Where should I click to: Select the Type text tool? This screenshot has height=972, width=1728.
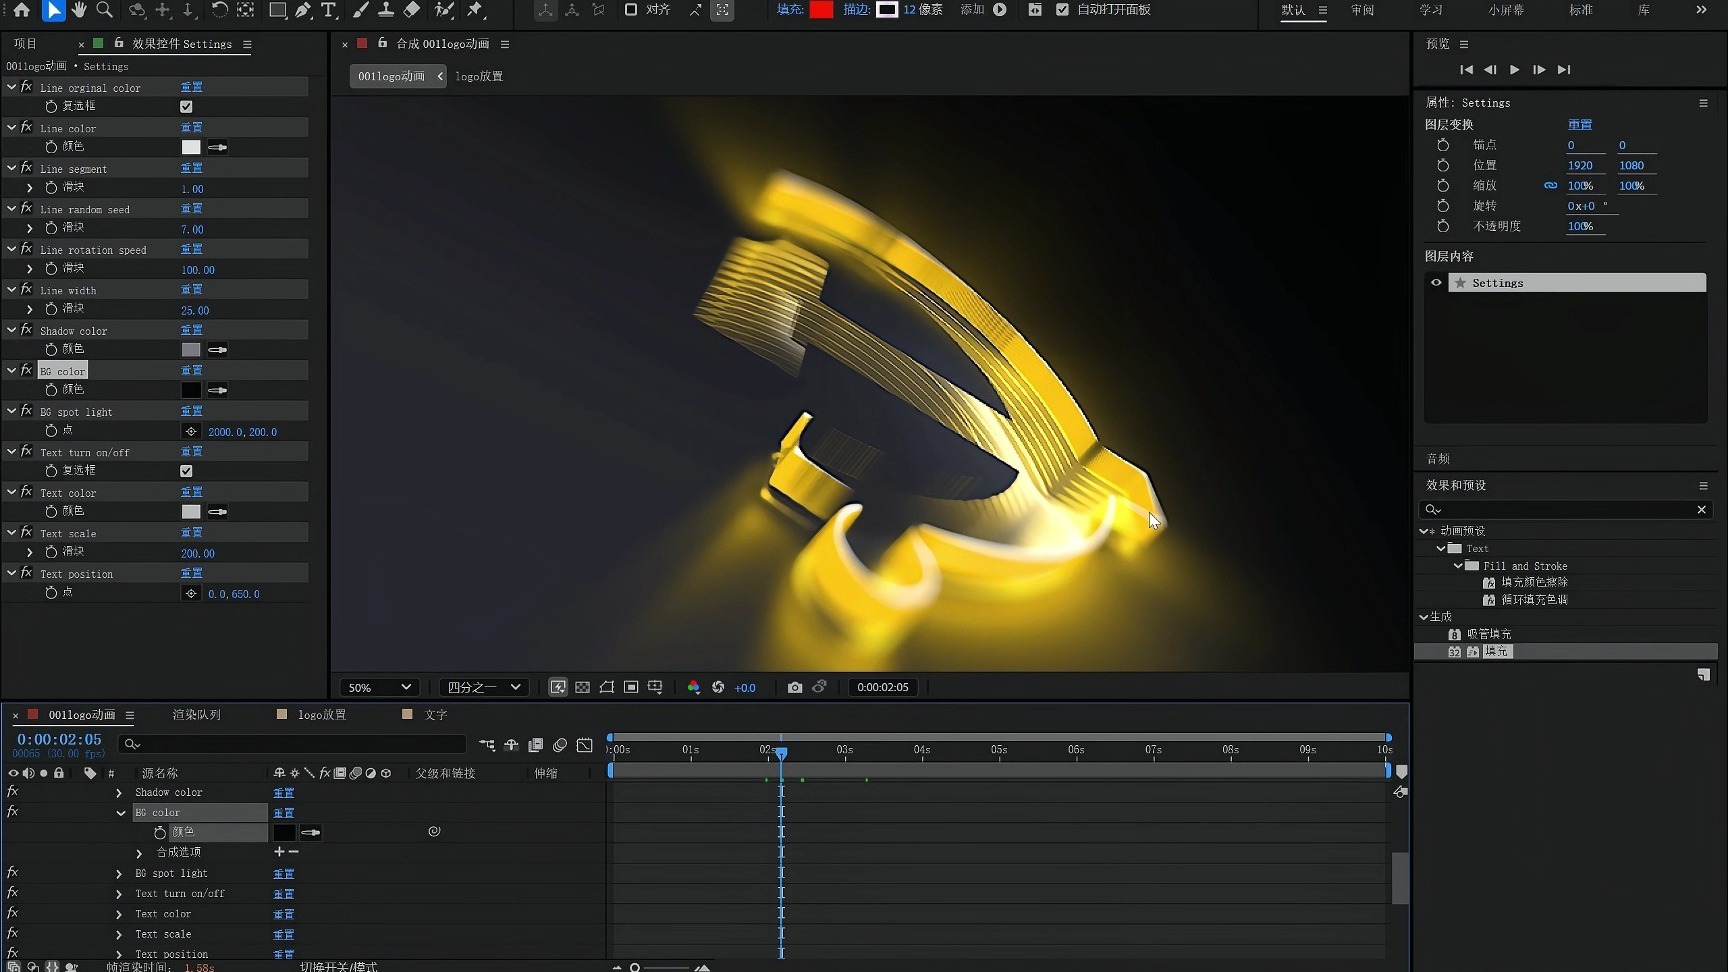pyautogui.click(x=328, y=10)
